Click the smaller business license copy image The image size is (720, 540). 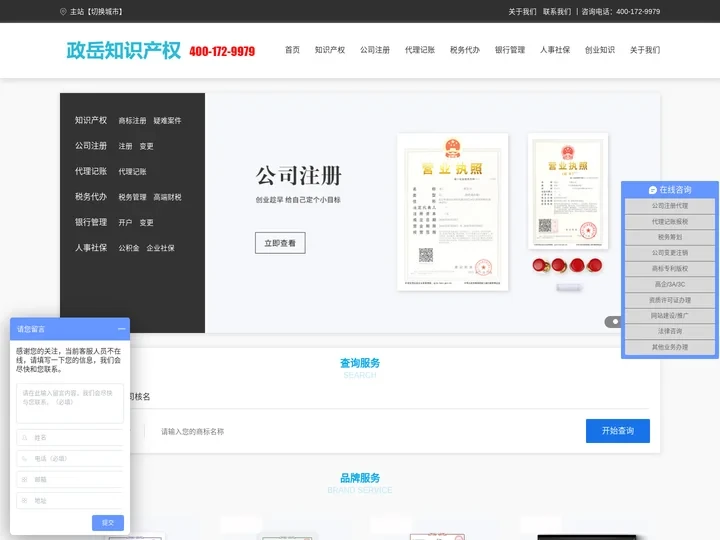(568, 191)
